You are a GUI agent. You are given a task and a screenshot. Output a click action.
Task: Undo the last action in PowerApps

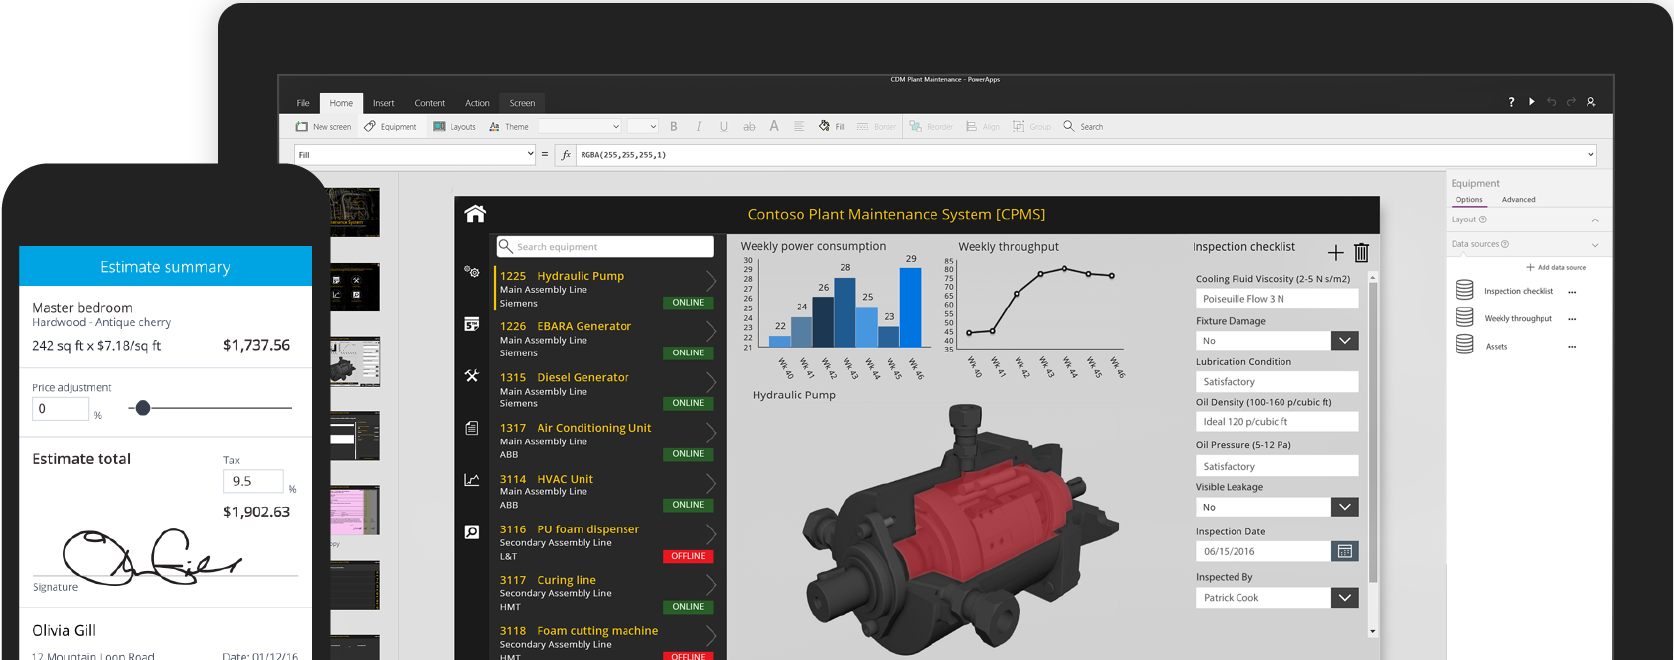(1551, 102)
